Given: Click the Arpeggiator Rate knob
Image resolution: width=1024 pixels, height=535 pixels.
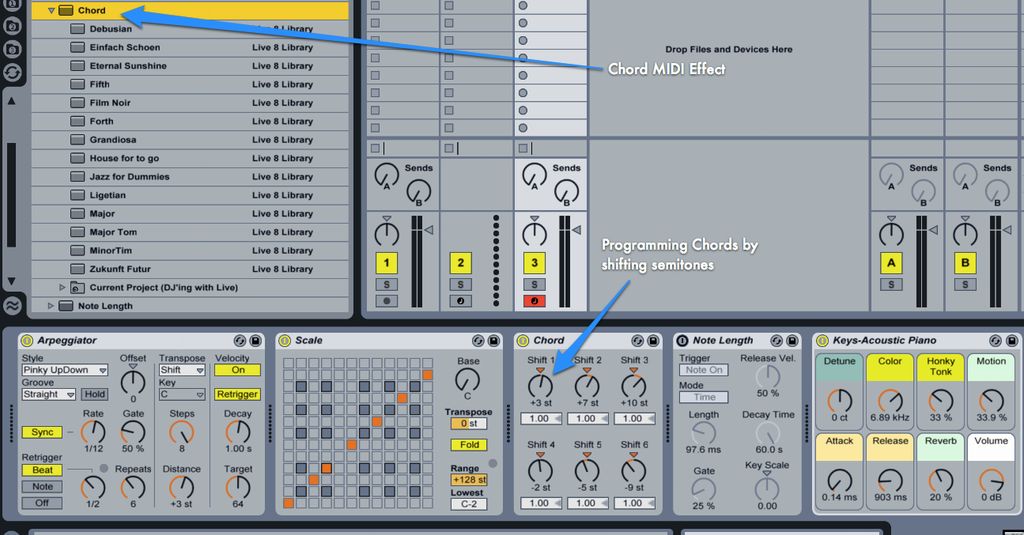Looking at the screenshot, I should tap(93, 431).
